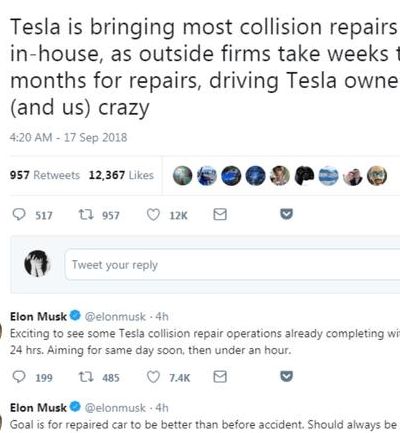This screenshot has height=433, width=400.
Task: Like the tweet showing 7.4K likes
Action: pyautogui.click(x=153, y=377)
